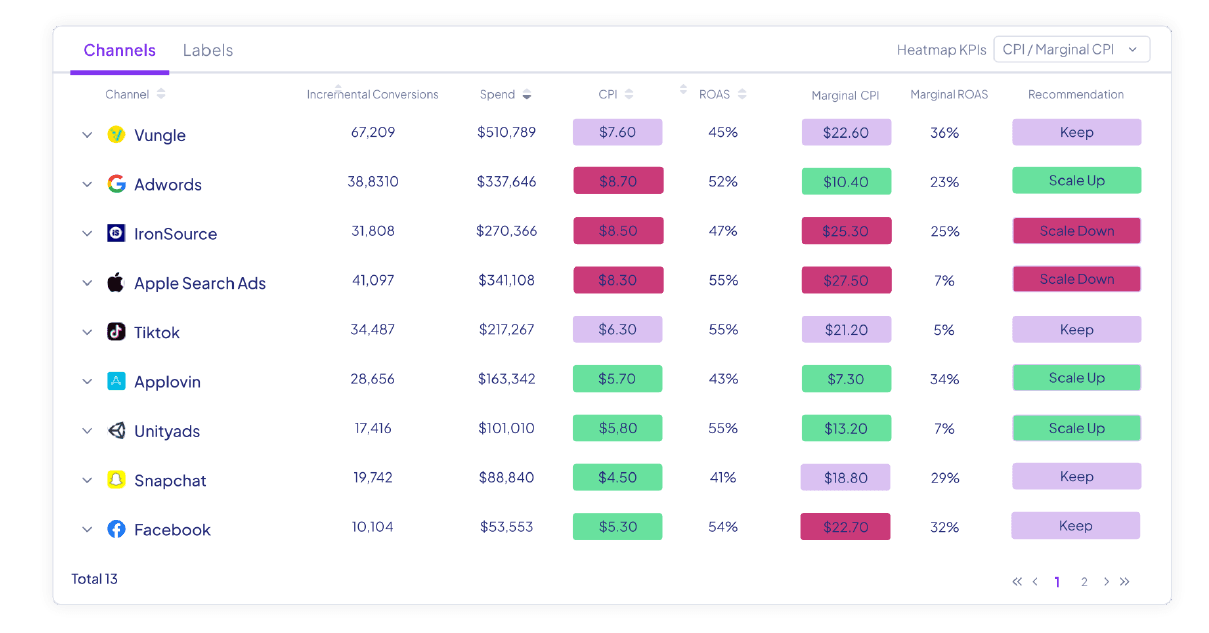1209x633 pixels.
Task: Click the IronSource logo icon
Action: (116, 233)
